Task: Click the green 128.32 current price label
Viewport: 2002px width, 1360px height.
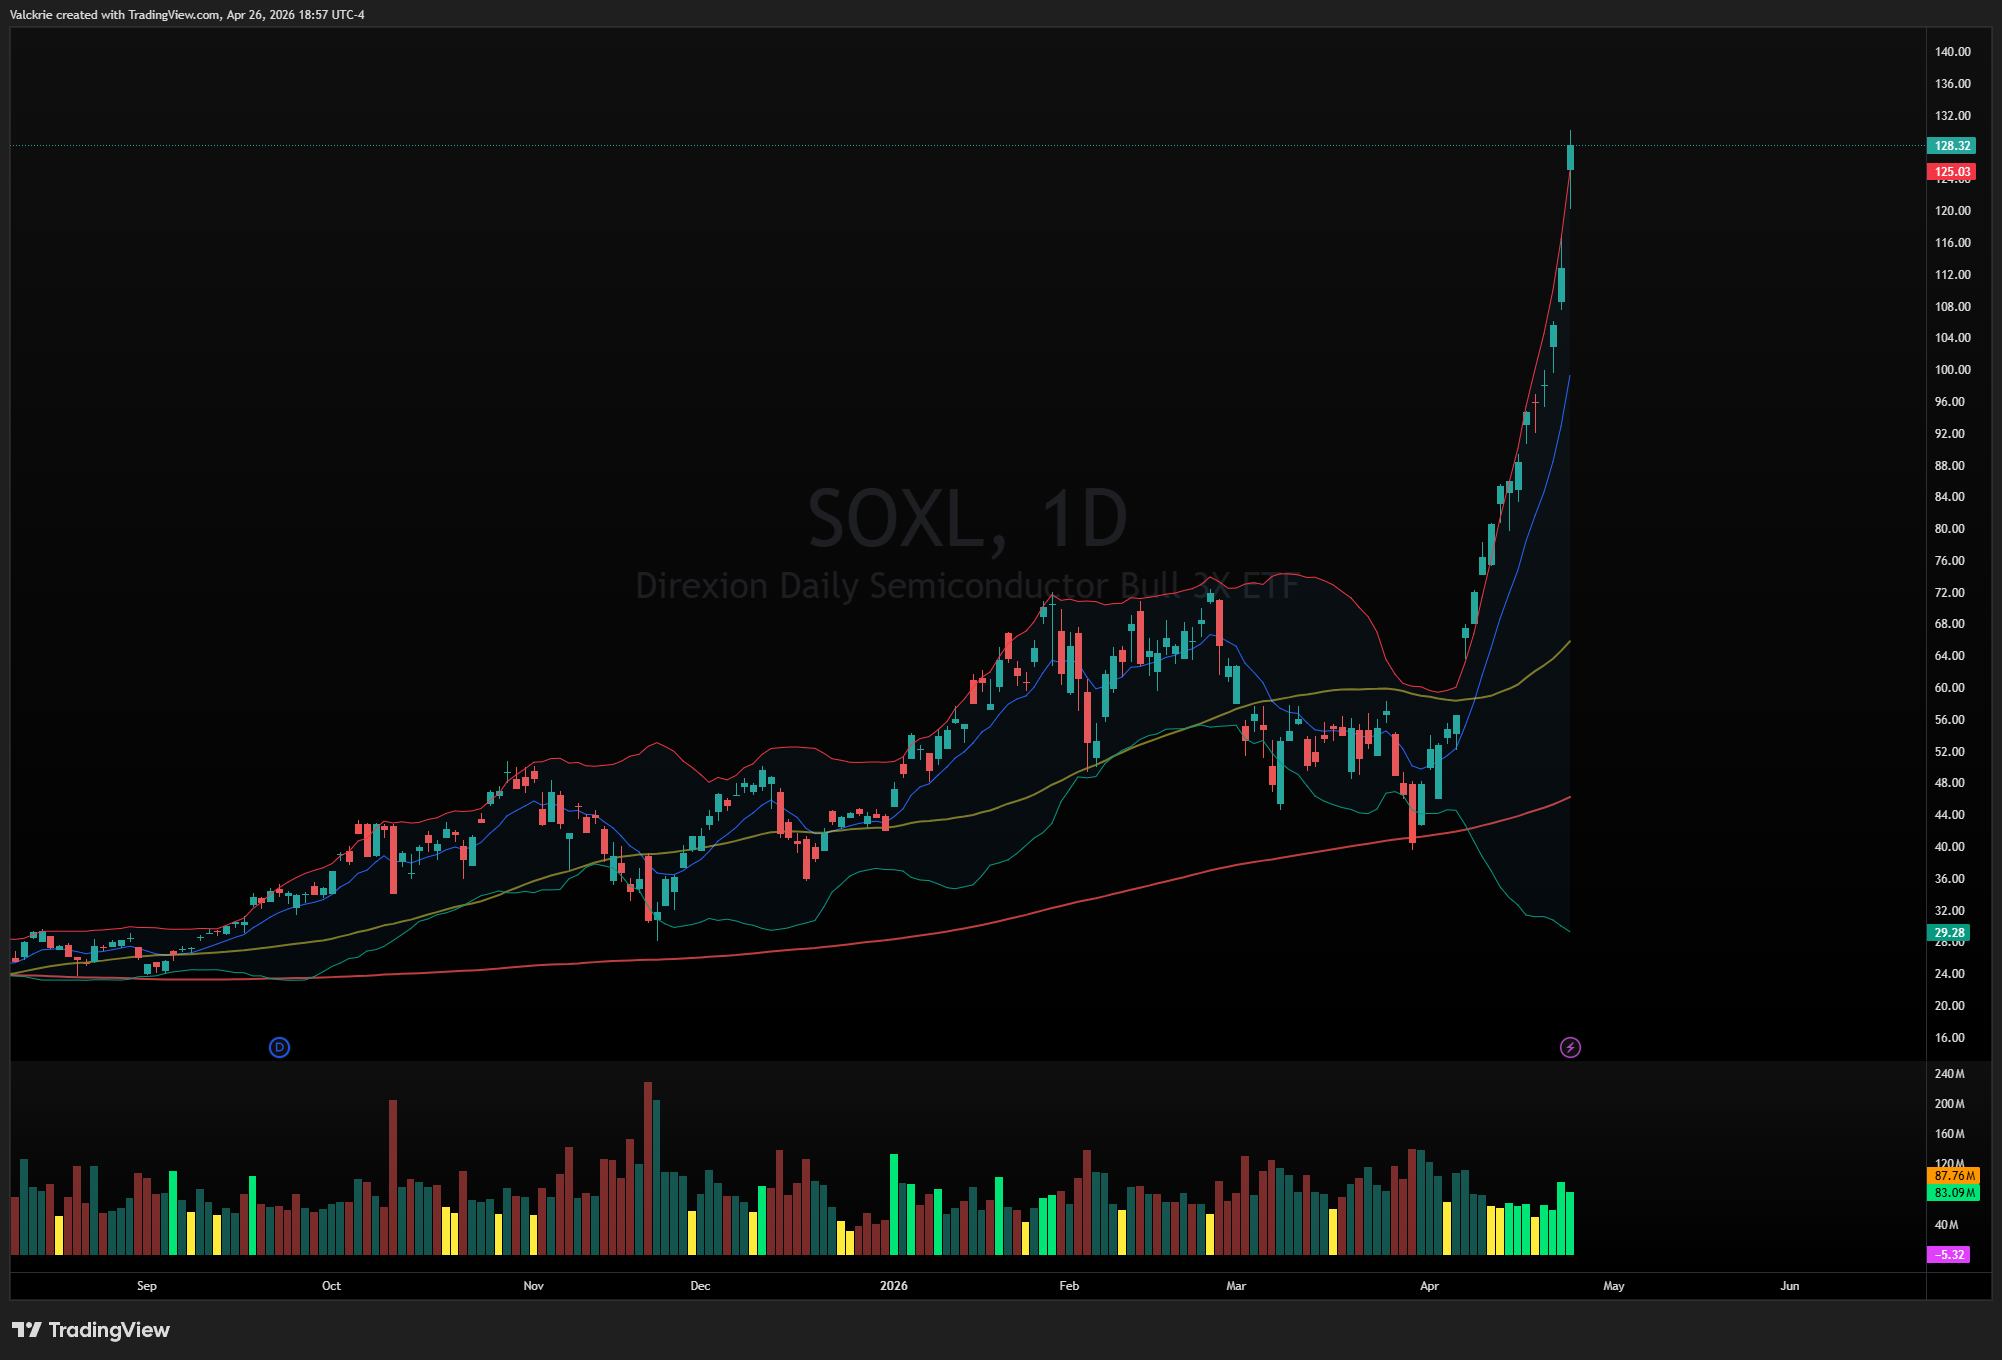Action: [x=1950, y=145]
